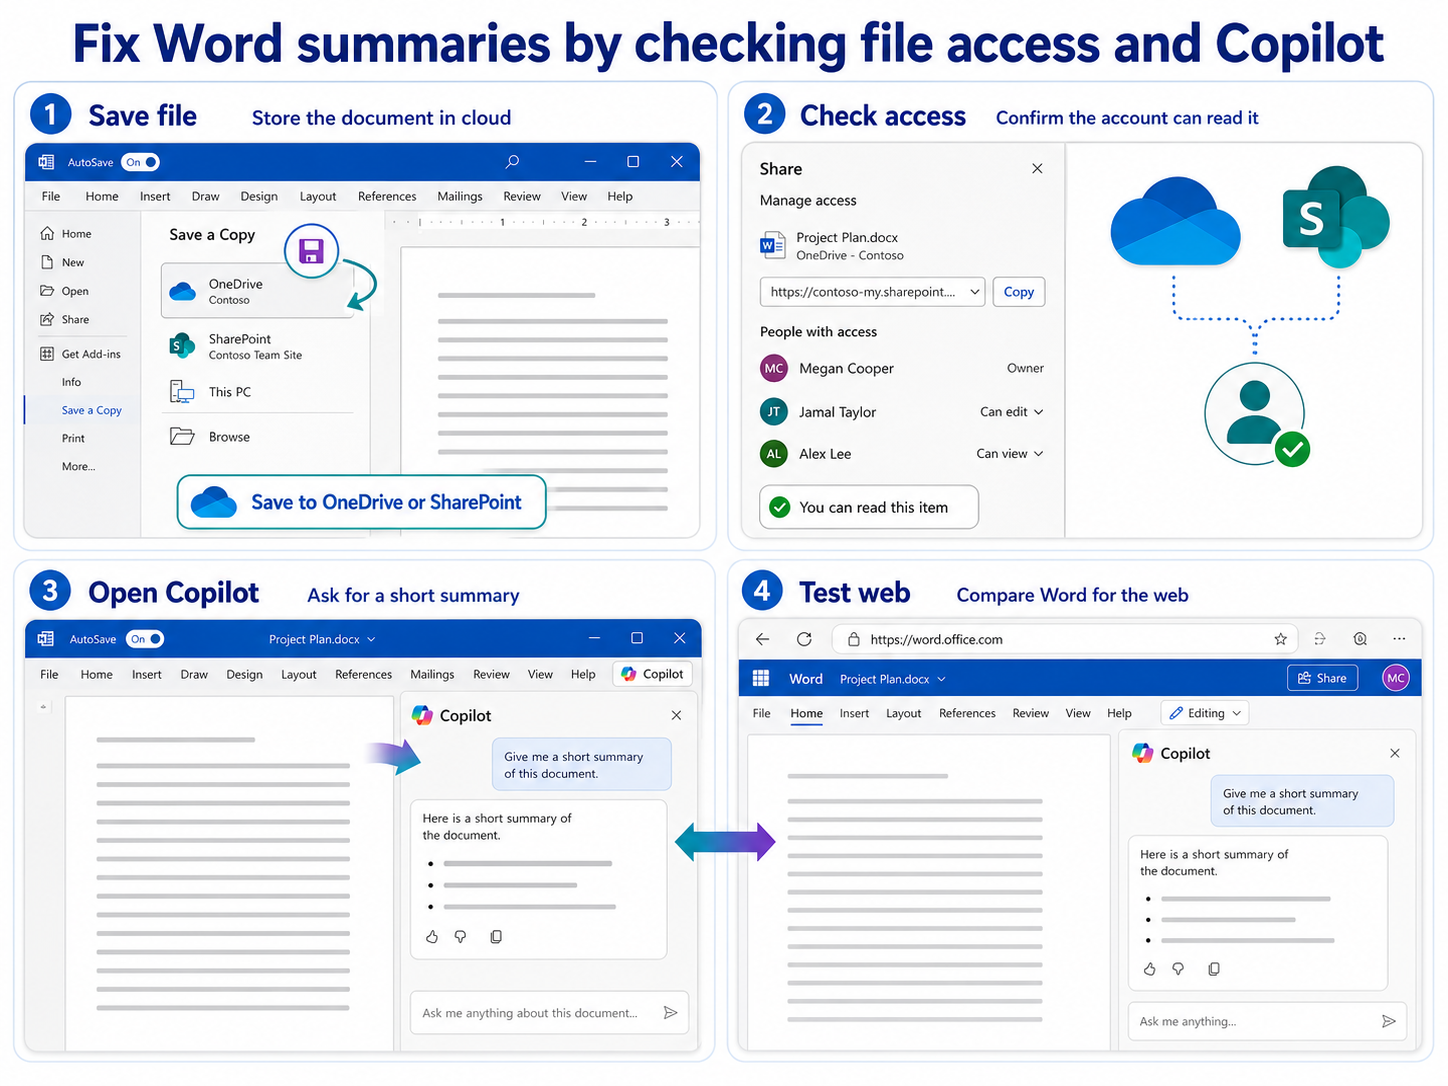
Task: Open Layout tab in Open Copilot window
Action: click(299, 674)
